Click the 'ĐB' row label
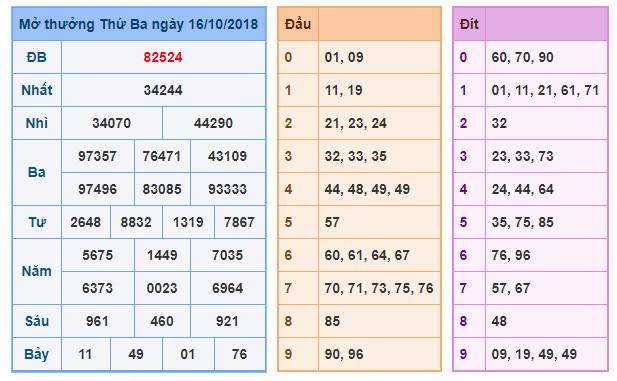This screenshot has width=617, height=381. pos(37,57)
